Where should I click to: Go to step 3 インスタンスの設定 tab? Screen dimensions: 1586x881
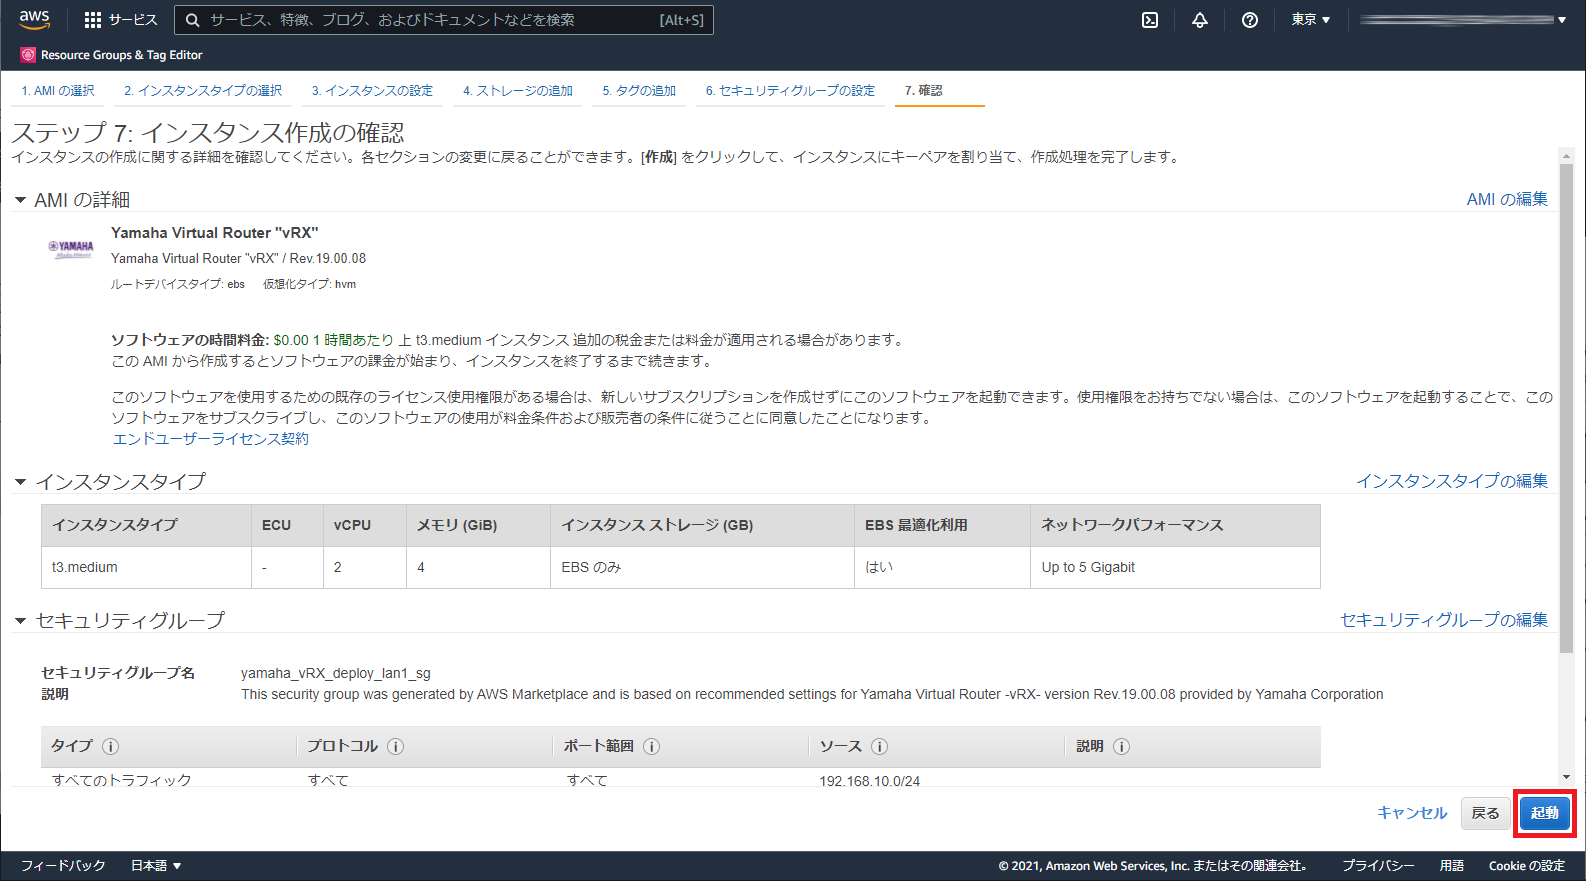point(372,91)
